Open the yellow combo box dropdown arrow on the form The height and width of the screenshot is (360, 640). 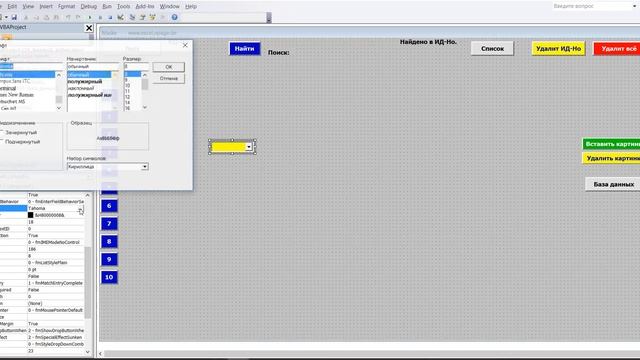click(x=249, y=147)
